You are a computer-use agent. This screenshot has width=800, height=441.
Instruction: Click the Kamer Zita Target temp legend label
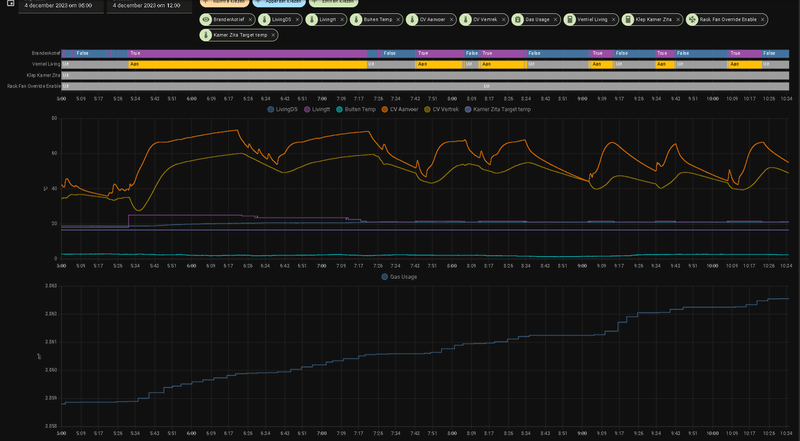point(502,109)
